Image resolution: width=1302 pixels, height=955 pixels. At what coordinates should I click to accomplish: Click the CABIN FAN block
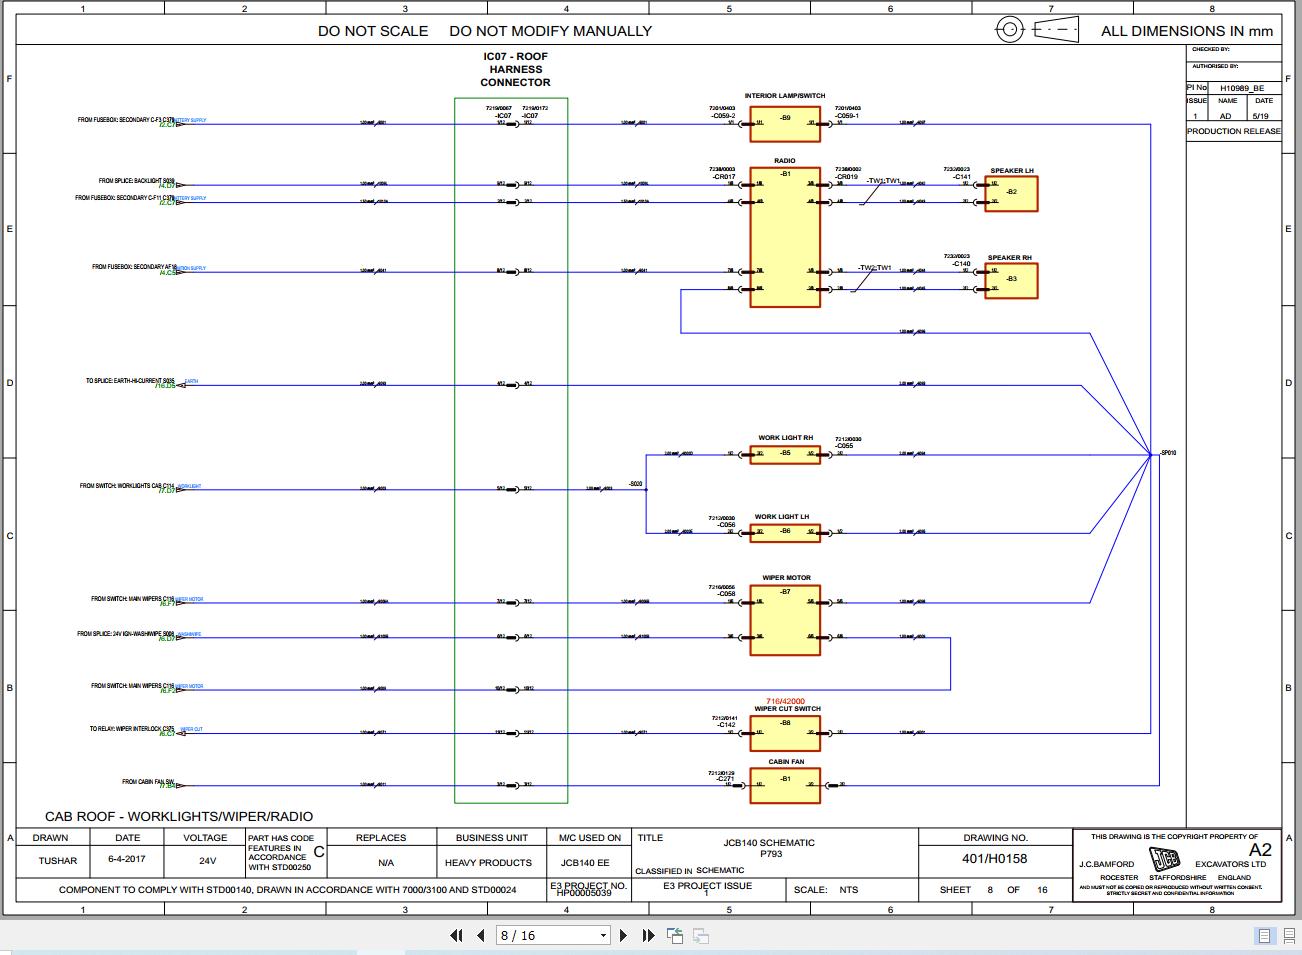tap(785, 785)
